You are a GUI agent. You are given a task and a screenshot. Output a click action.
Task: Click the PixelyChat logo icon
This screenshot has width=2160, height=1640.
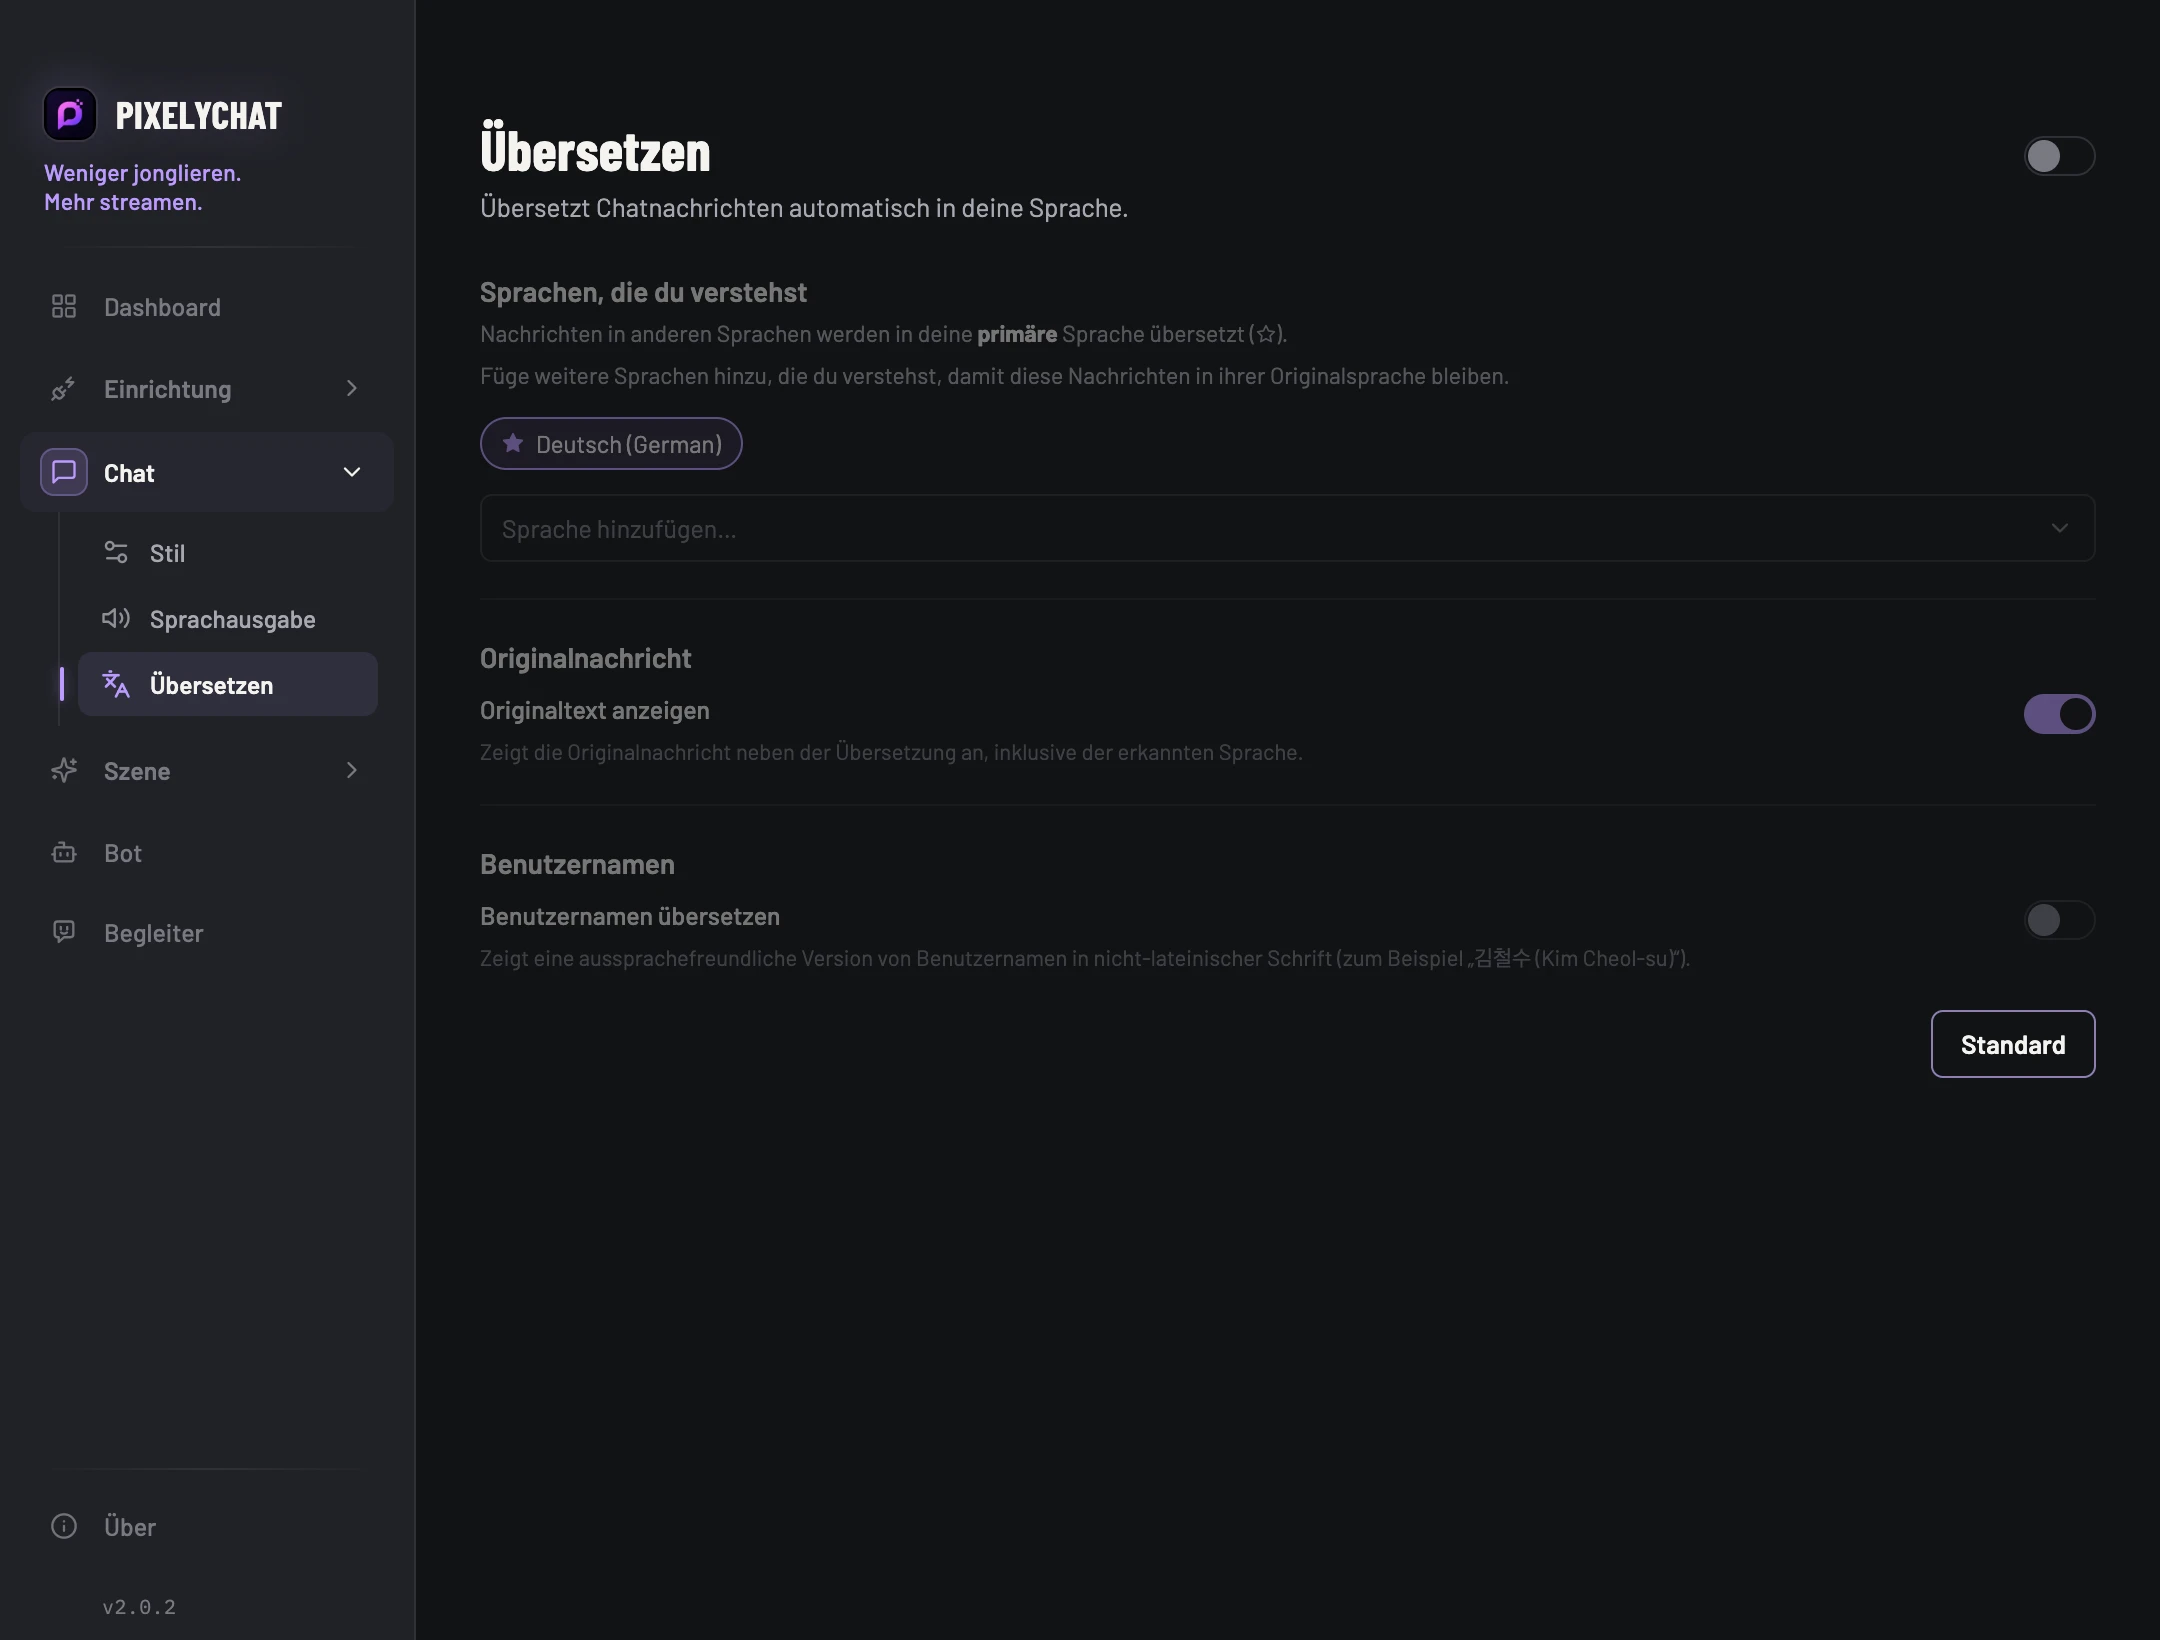click(70, 115)
